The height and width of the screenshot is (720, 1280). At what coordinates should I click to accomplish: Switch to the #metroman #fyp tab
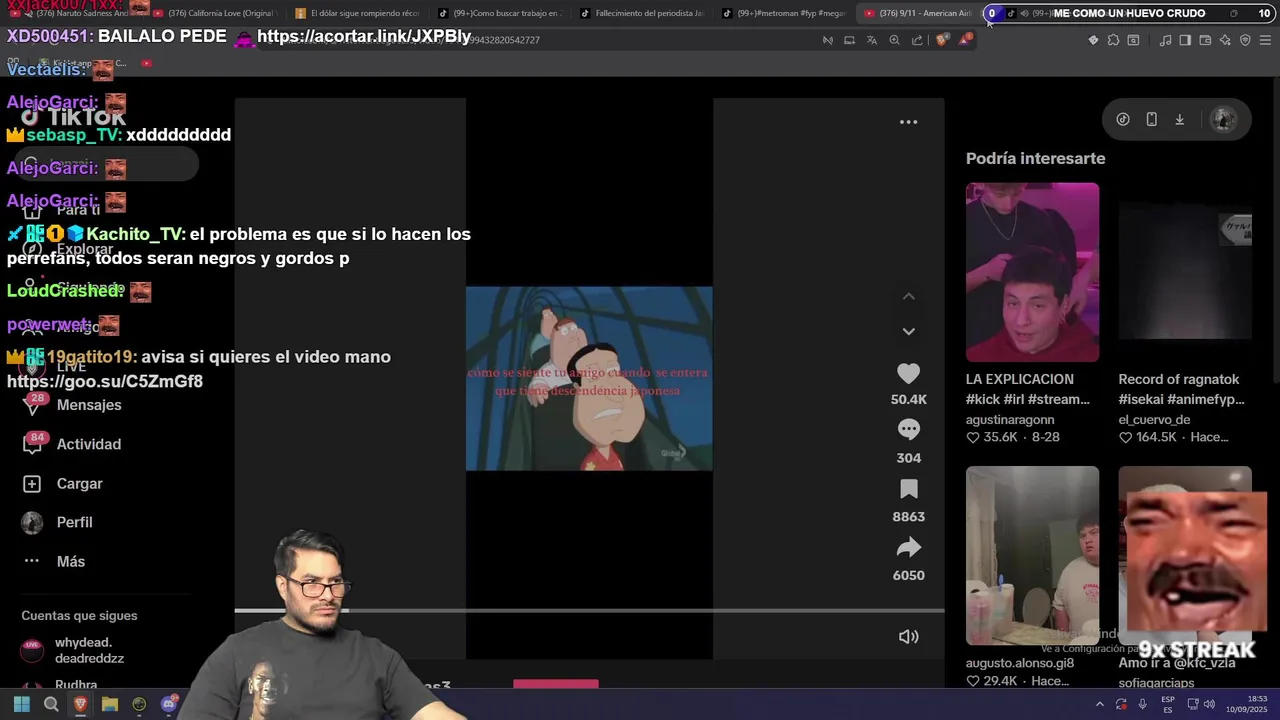(786, 13)
